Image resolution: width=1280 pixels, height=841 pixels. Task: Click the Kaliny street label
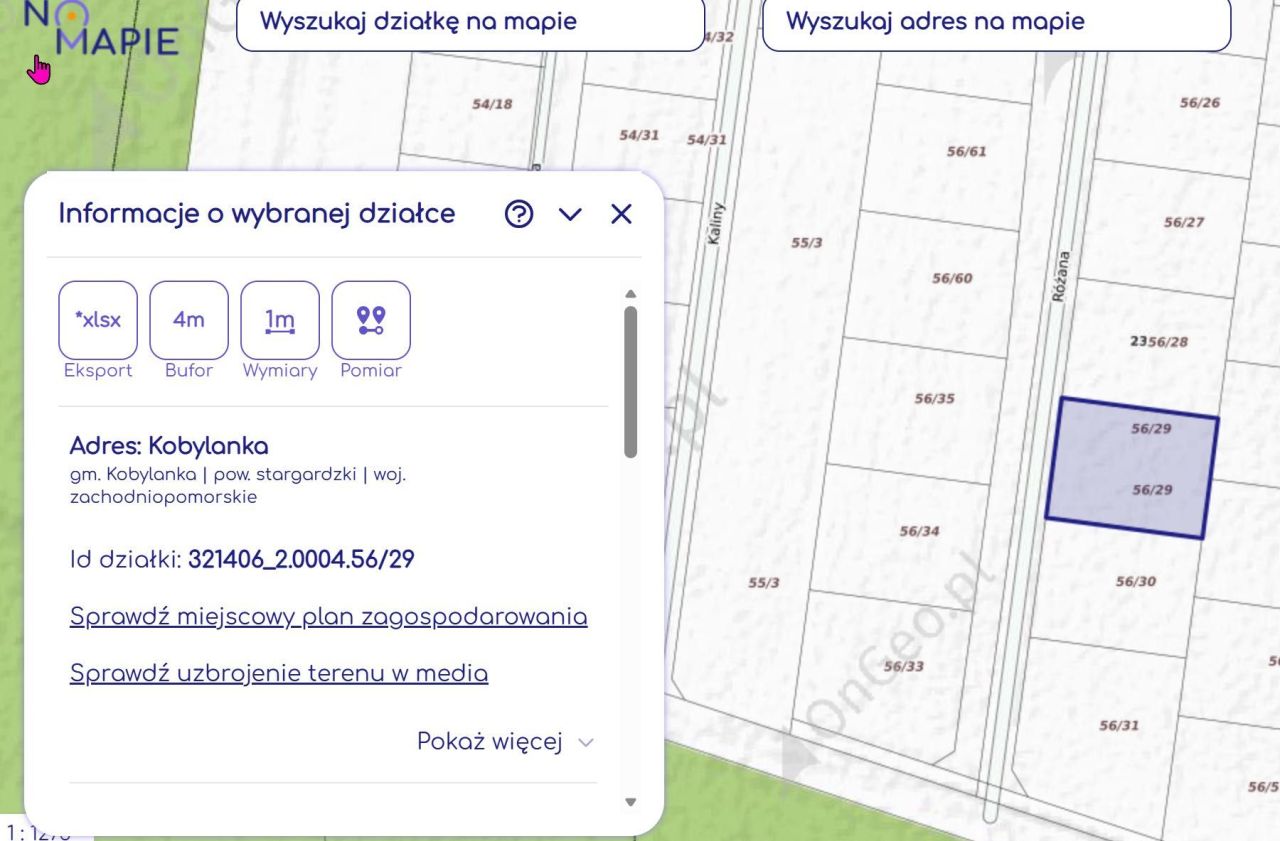click(x=714, y=224)
